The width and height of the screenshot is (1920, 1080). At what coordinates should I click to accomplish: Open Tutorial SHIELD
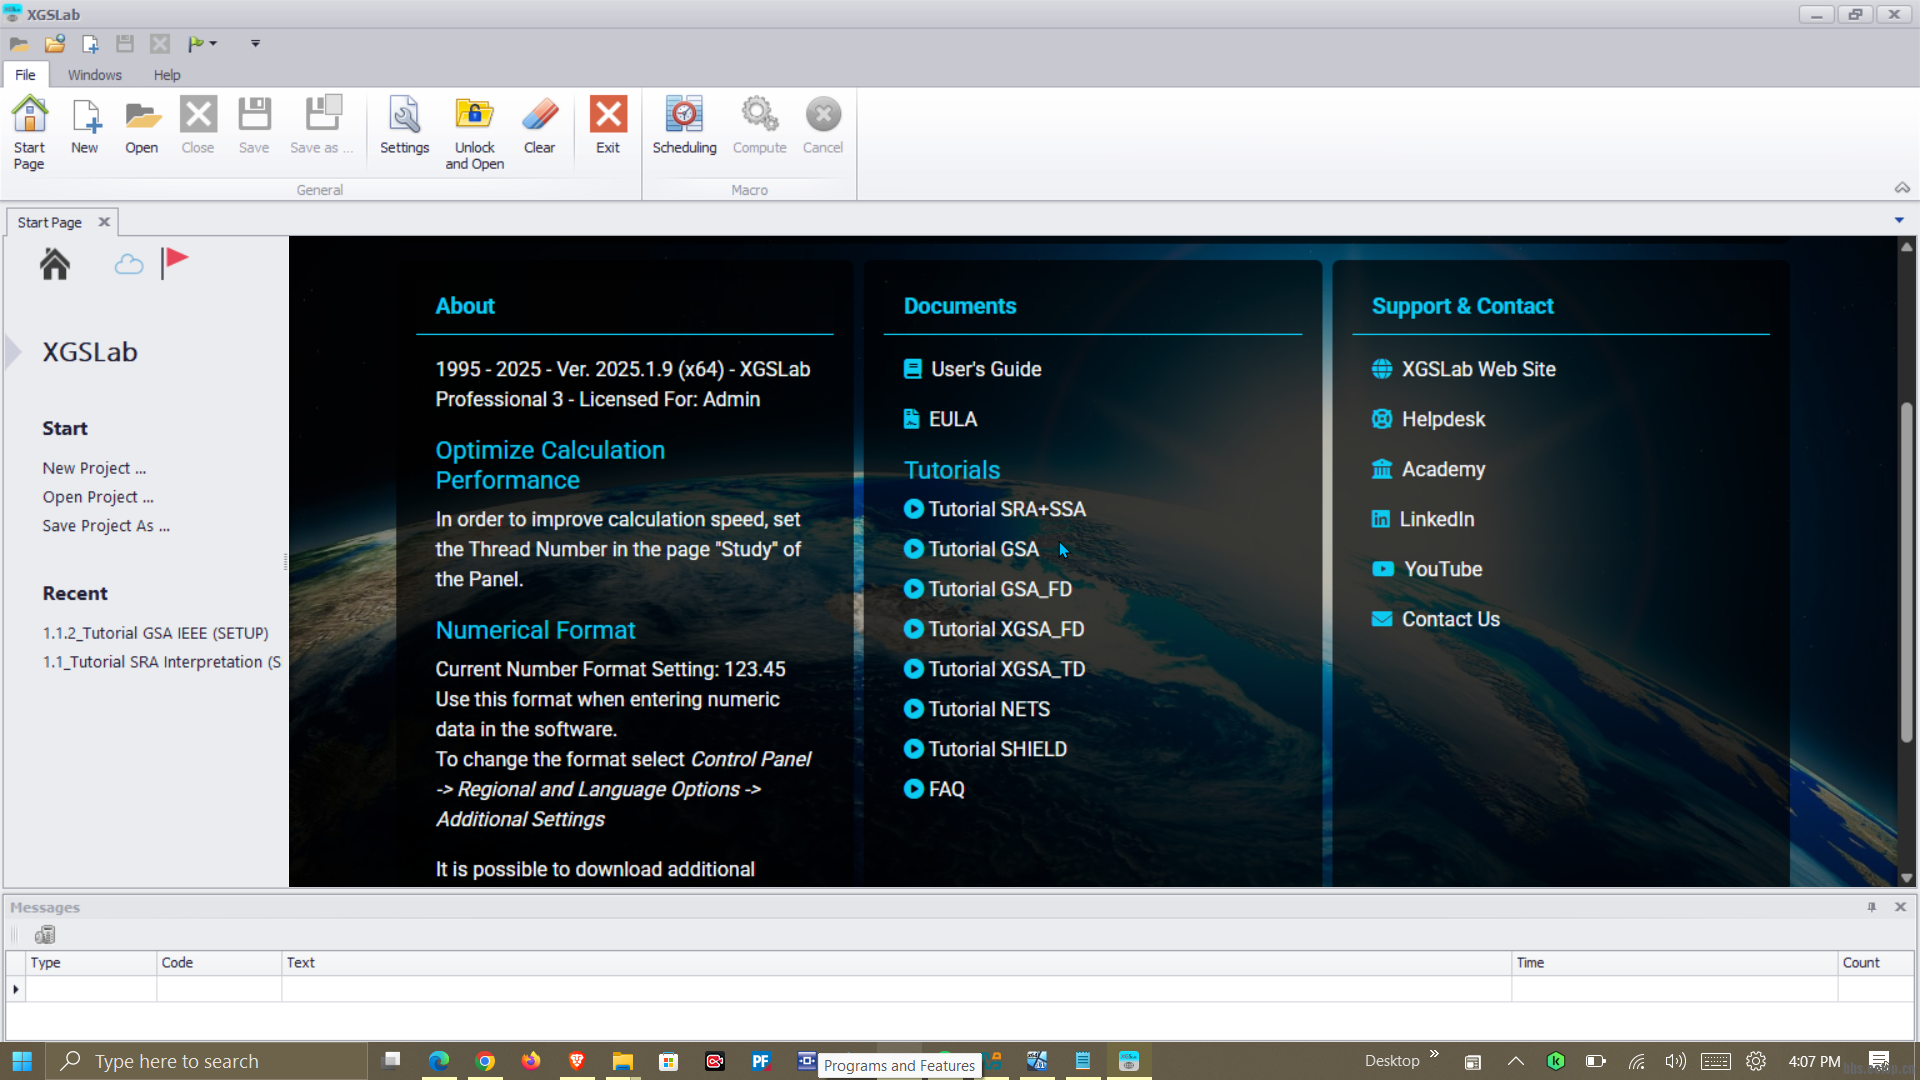985,749
